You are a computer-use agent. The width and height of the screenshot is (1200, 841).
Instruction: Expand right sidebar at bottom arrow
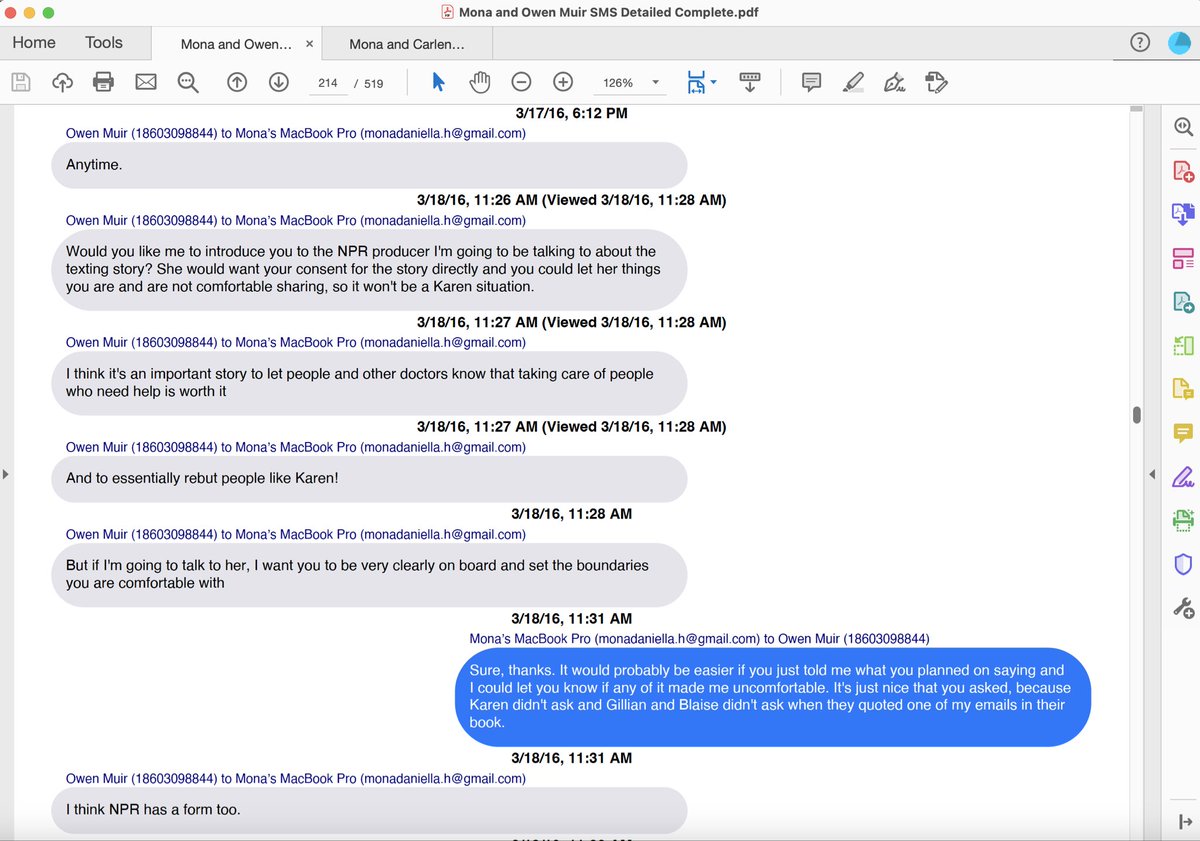(1183, 821)
